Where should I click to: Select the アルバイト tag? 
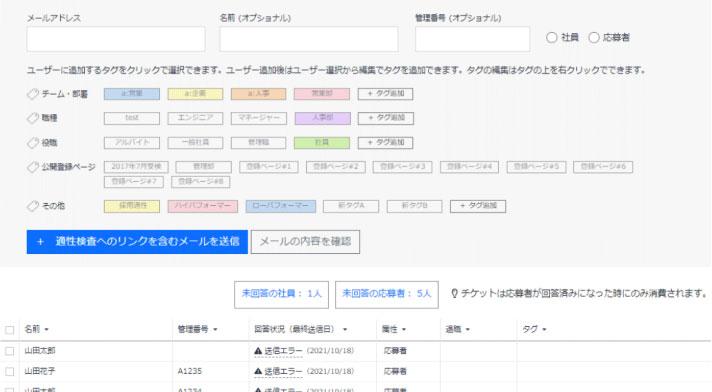(x=132, y=143)
